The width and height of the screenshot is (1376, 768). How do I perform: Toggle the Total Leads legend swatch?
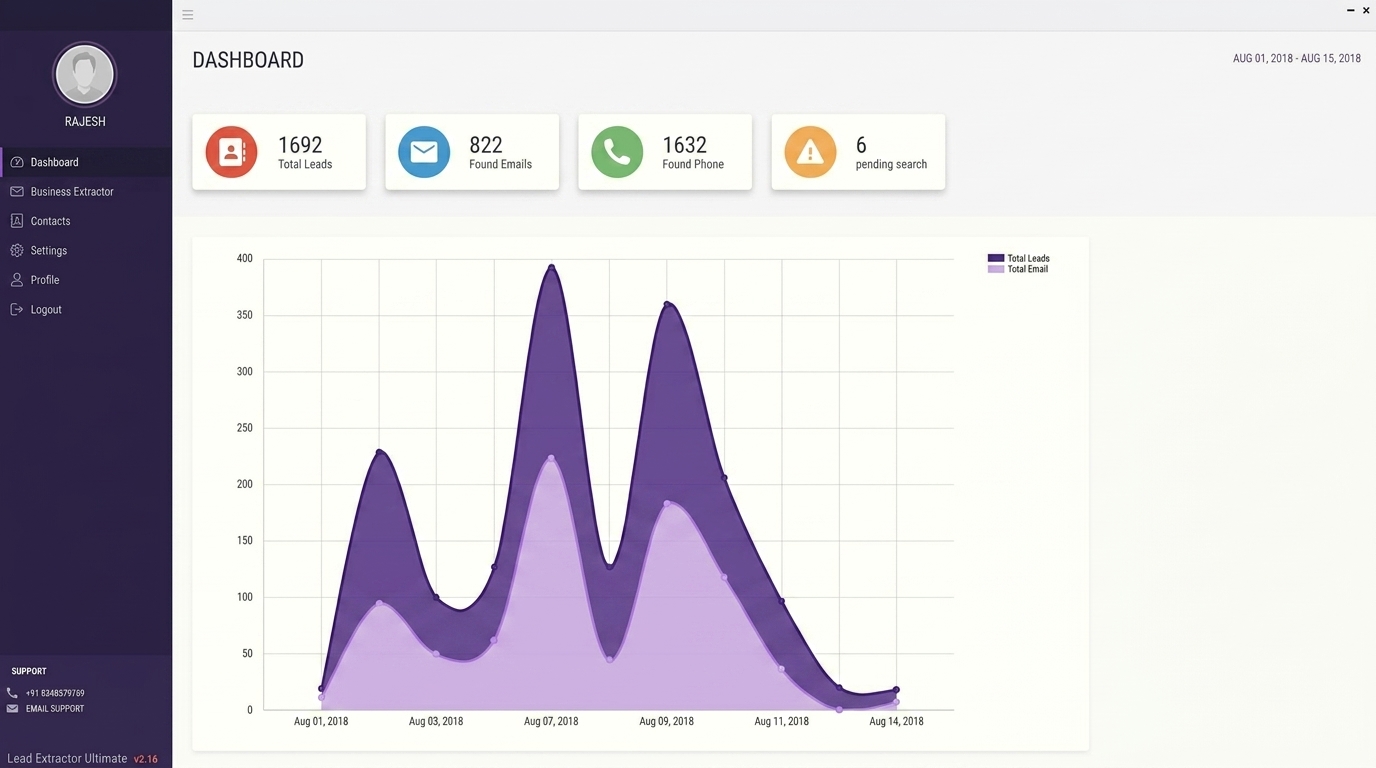995,258
